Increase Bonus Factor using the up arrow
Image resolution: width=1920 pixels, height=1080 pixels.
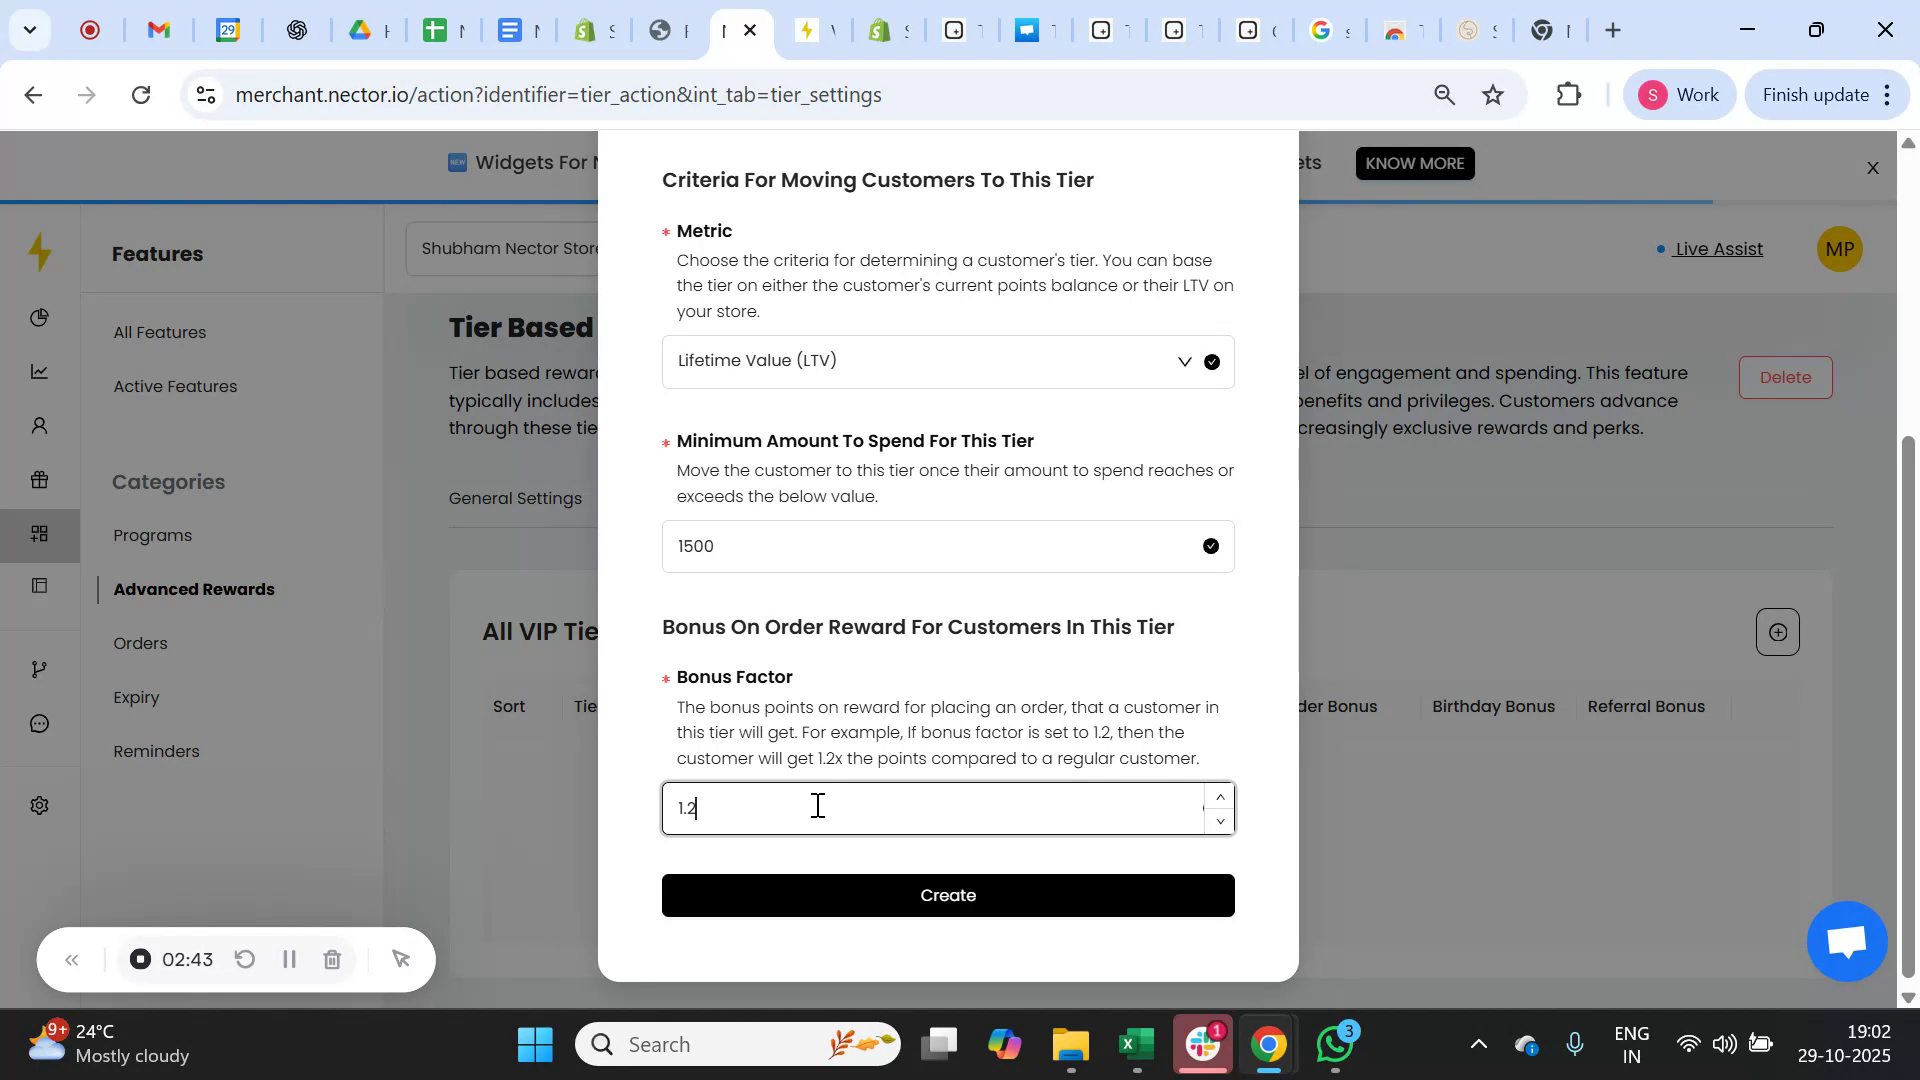[x=1219, y=796]
